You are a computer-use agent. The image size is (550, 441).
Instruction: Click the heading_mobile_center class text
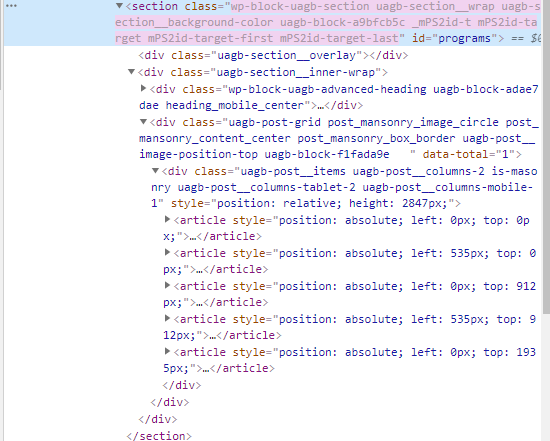(x=235, y=105)
